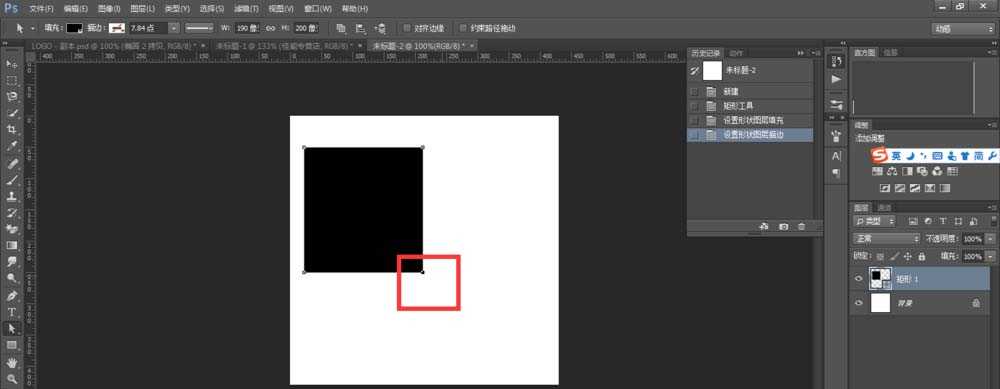The image size is (1000, 389).
Task: Select the Zoom magnifier tool
Action: click(11, 378)
